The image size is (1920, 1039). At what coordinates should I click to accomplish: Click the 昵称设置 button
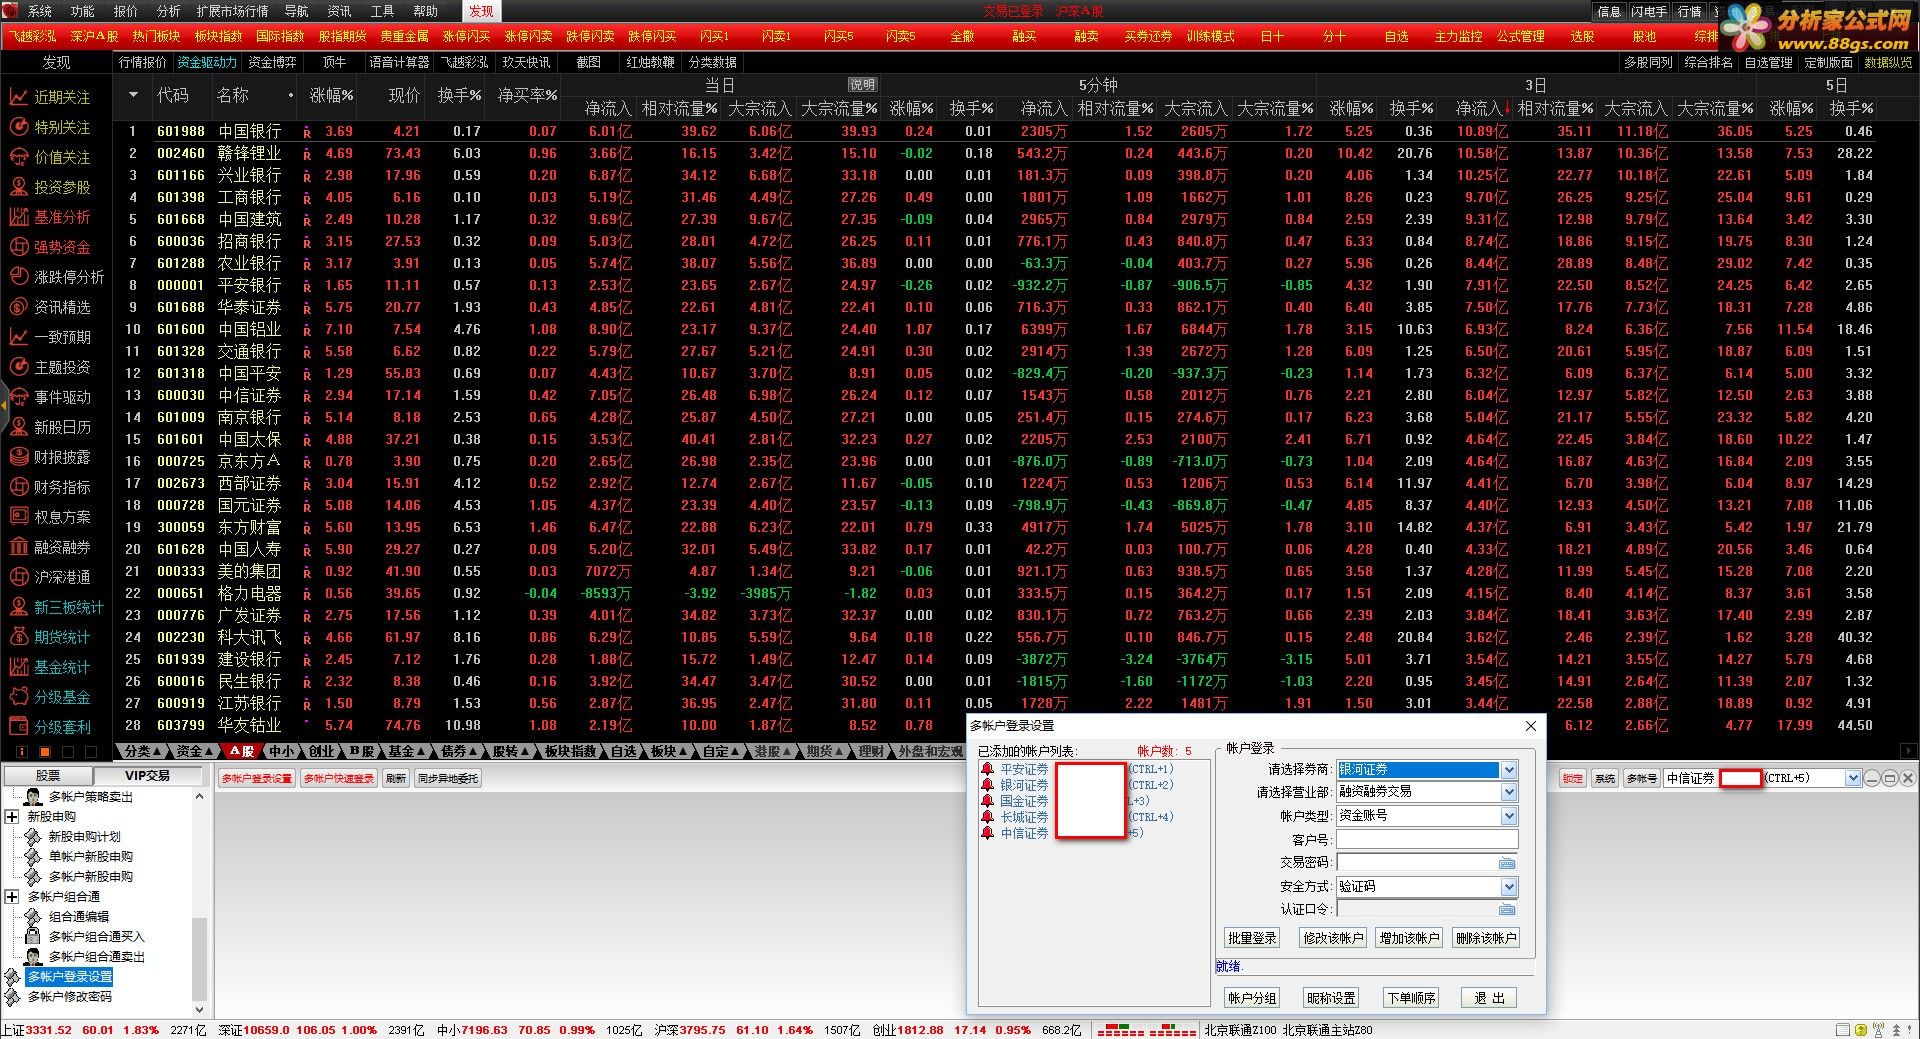pos(1331,998)
